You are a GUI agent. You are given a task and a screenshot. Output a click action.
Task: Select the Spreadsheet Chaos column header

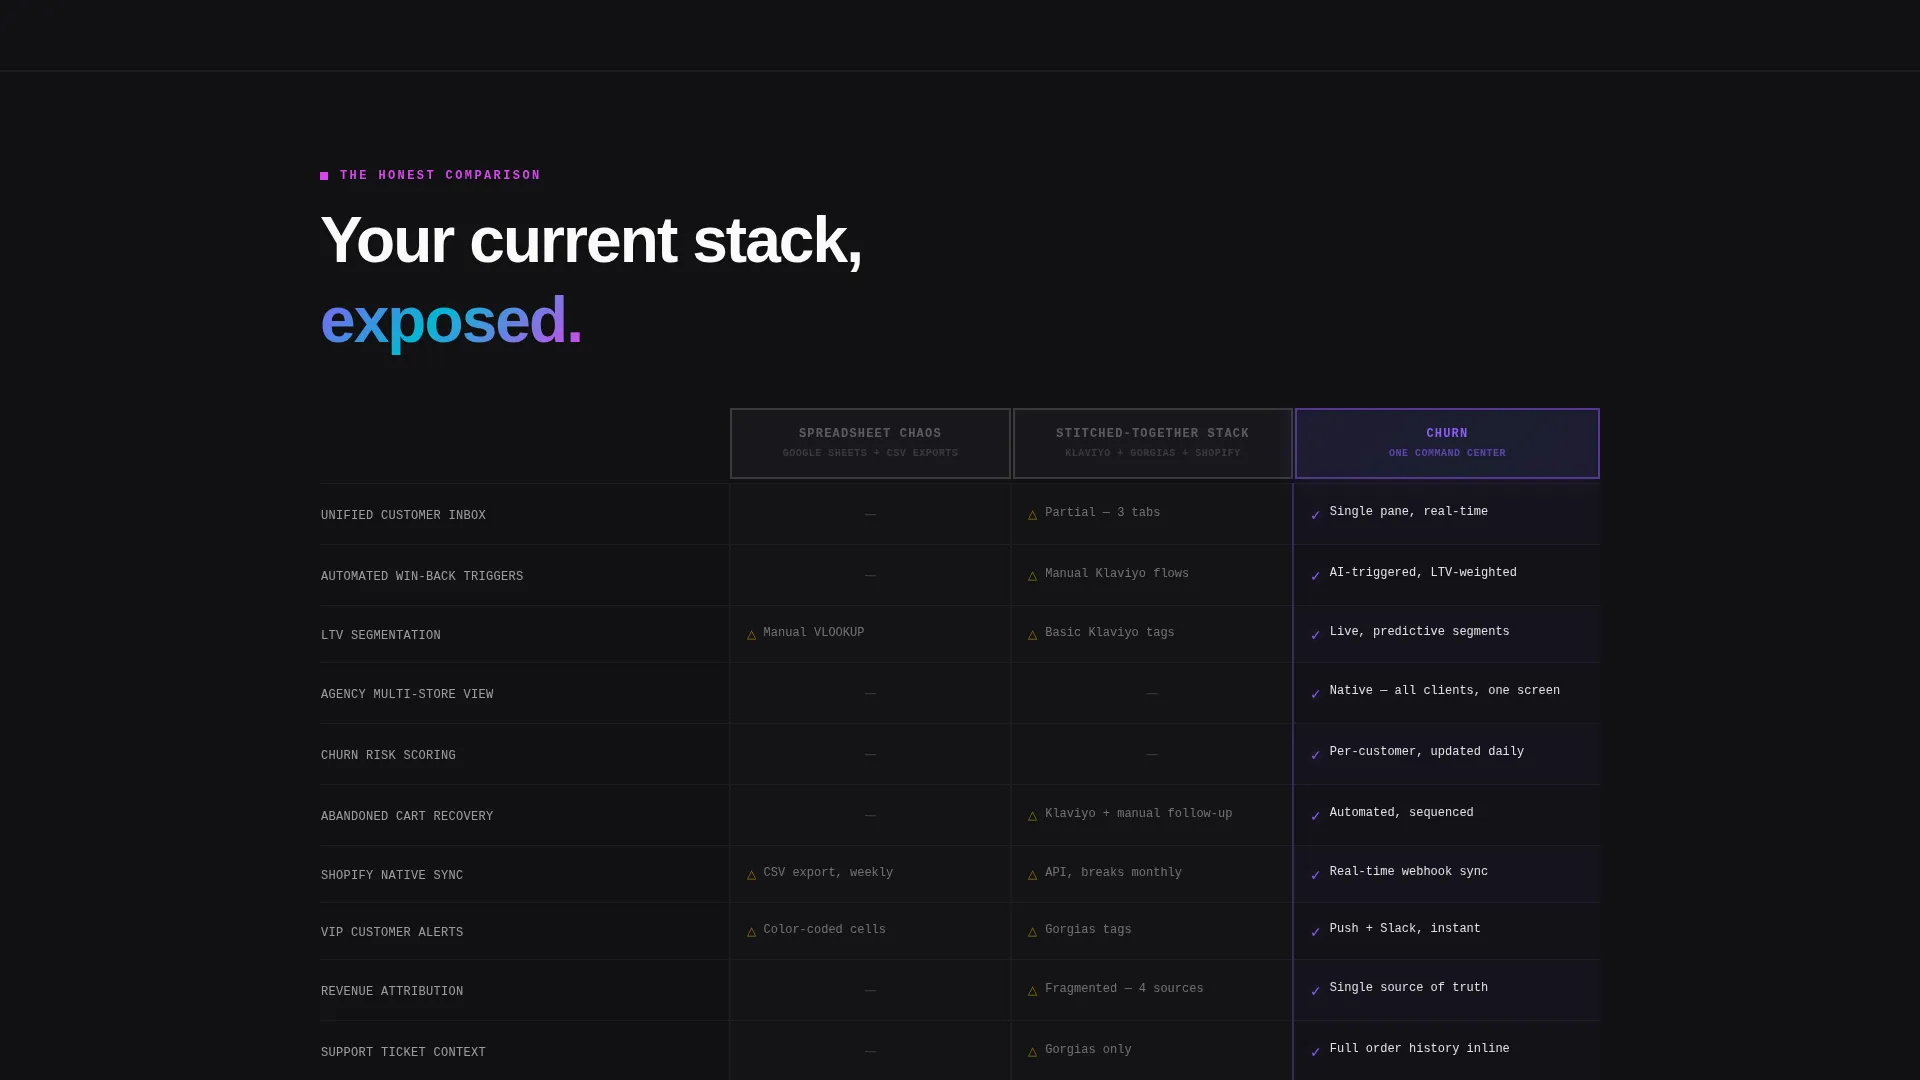[870, 443]
